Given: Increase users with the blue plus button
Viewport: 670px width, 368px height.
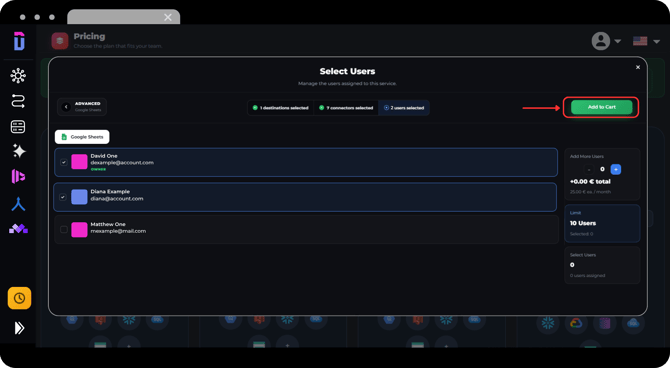Looking at the screenshot, I should (616, 169).
